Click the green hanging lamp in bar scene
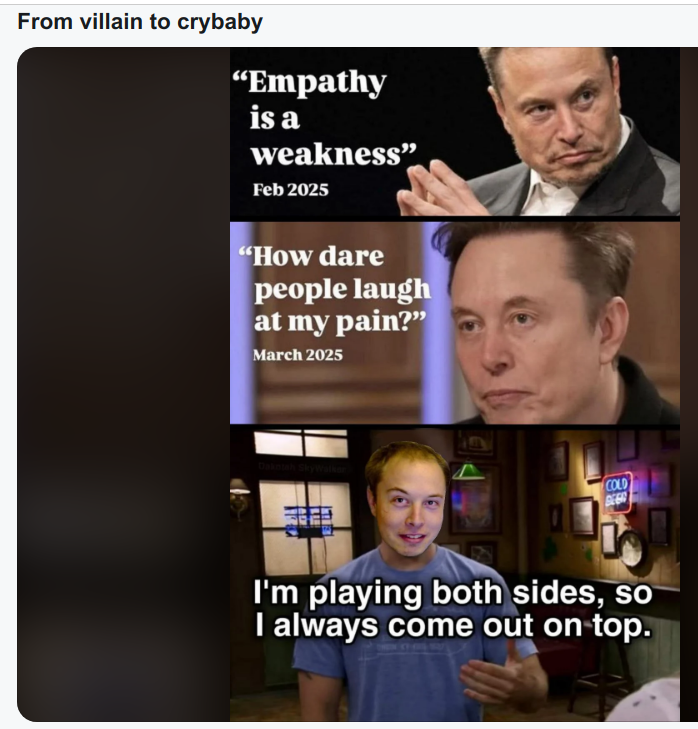 [468, 471]
